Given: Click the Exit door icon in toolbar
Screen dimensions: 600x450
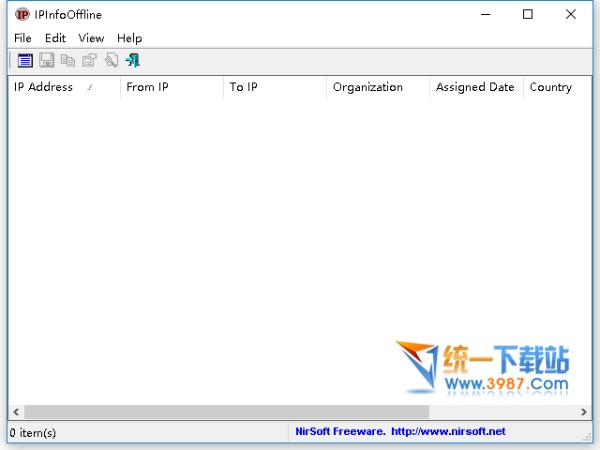Looking at the screenshot, I should click(x=132, y=61).
